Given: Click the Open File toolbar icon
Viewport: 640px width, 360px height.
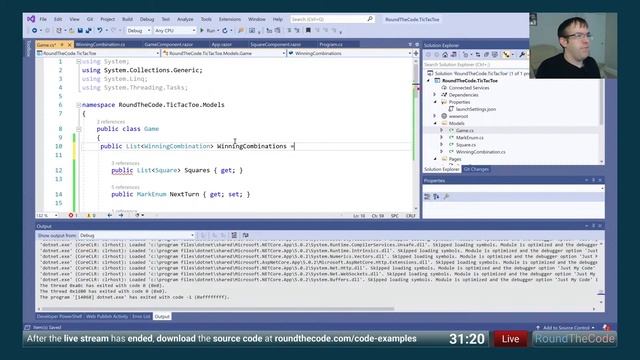Looking at the screenshot, I should click(71, 31).
